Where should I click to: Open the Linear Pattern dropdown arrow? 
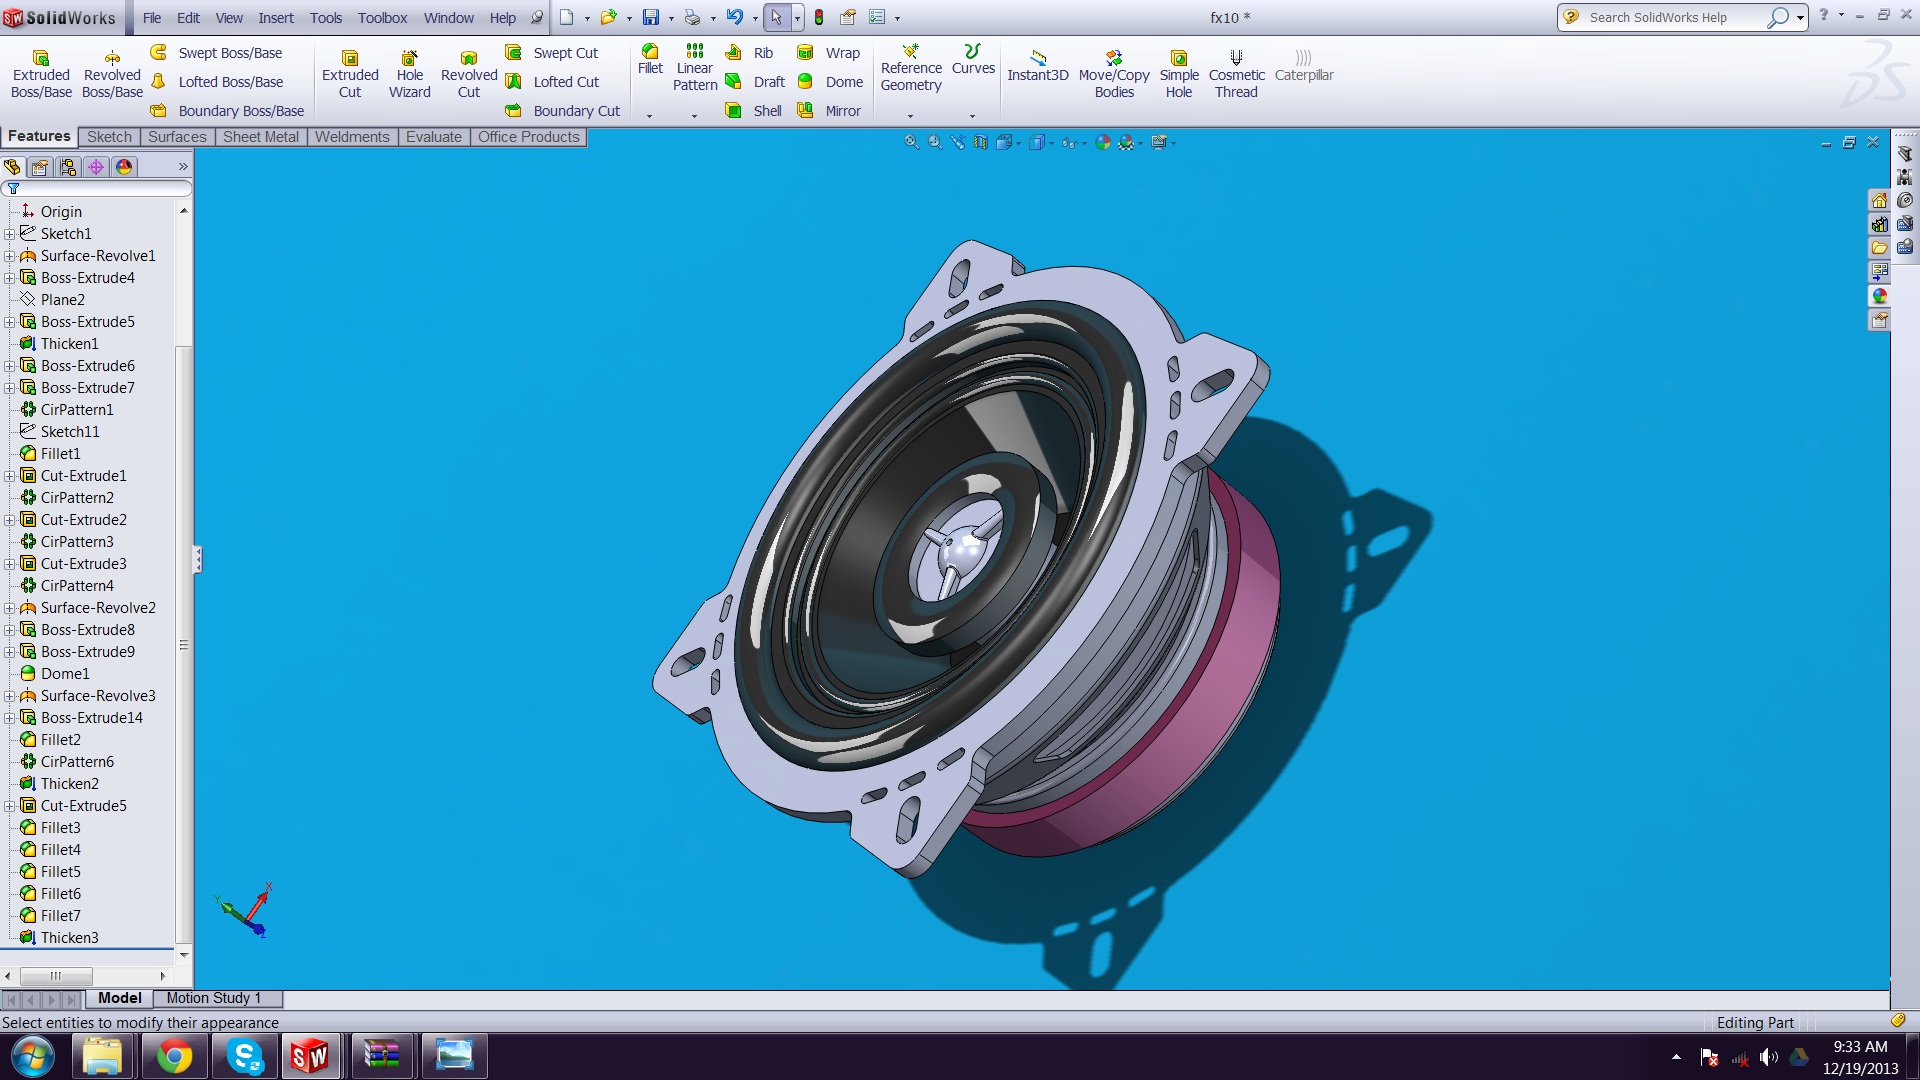pos(695,116)
